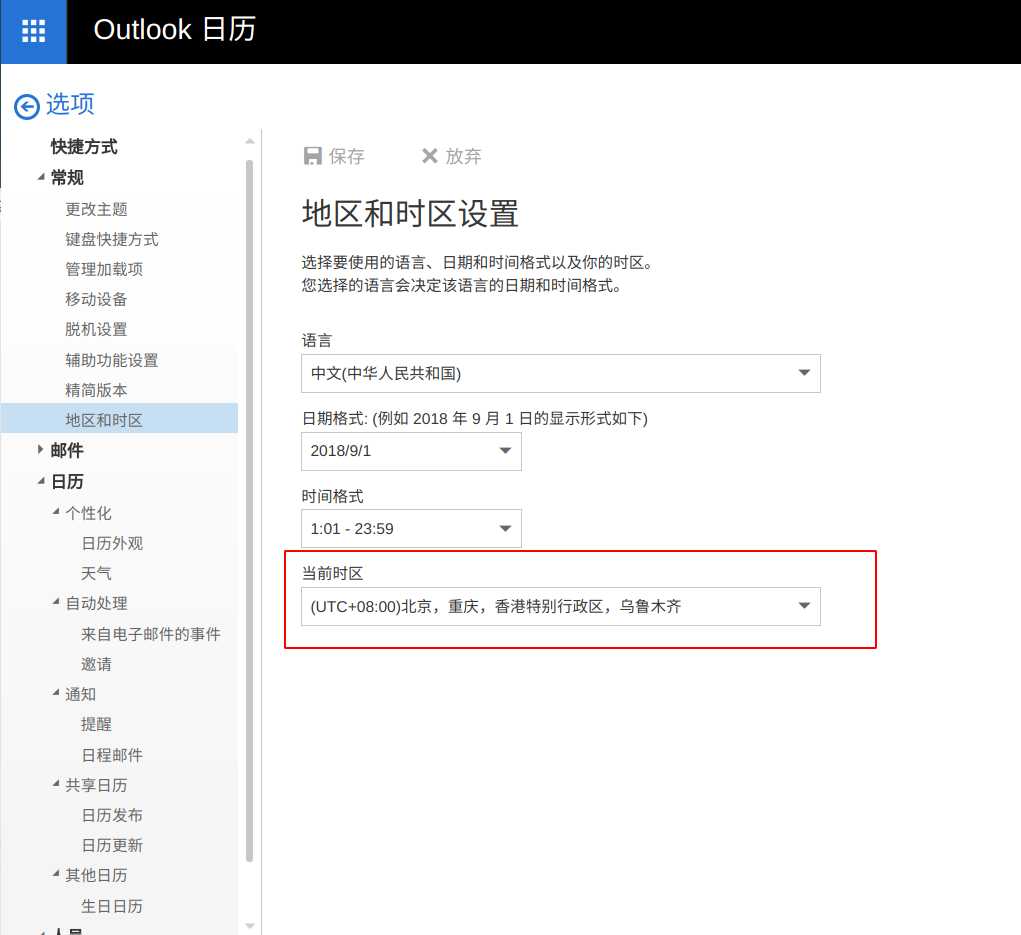Image resolution: width=1021 pixels, height=935 pixels.
Task: Open the app launcher grid icon
Action: [33, 31]
